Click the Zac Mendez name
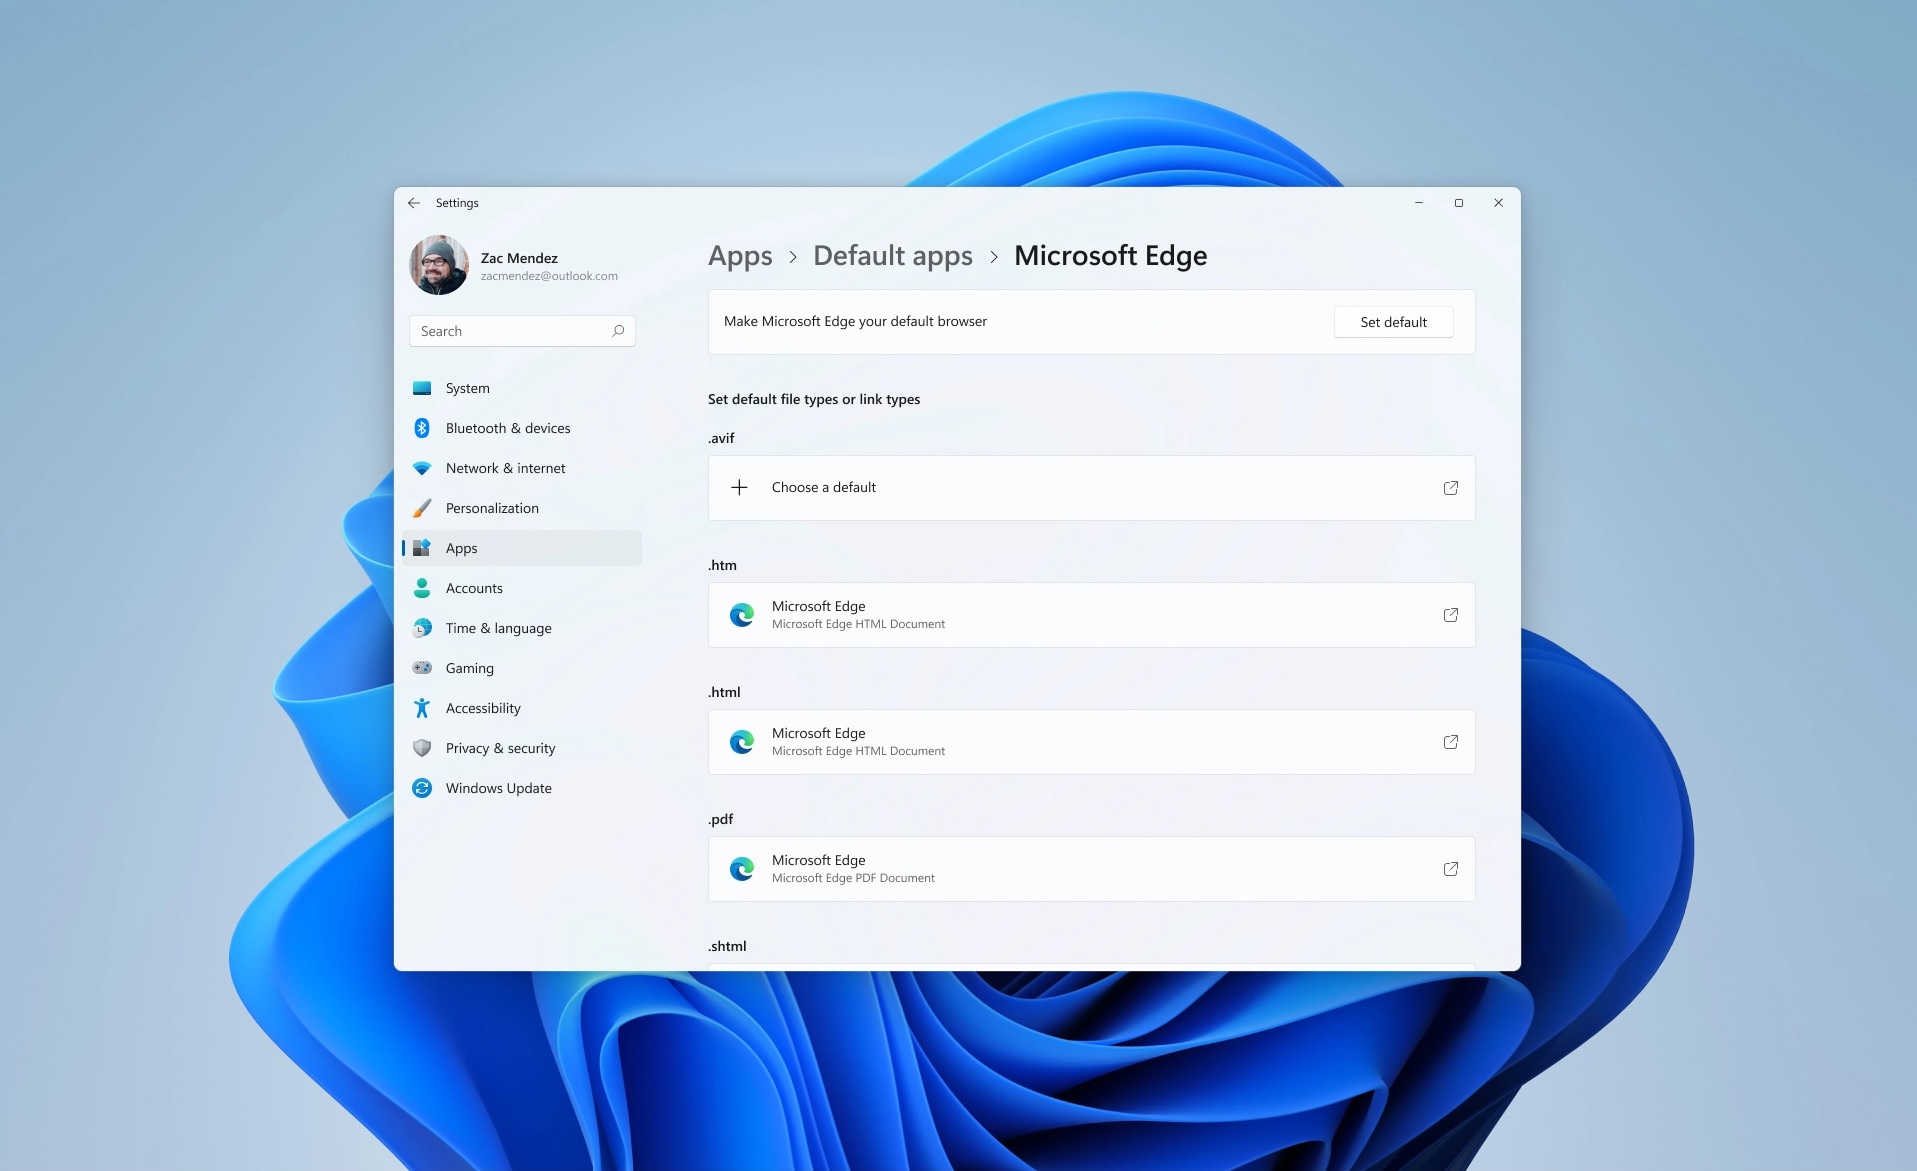Viewport: 1917px width, 1171px height. coord(519,258)
